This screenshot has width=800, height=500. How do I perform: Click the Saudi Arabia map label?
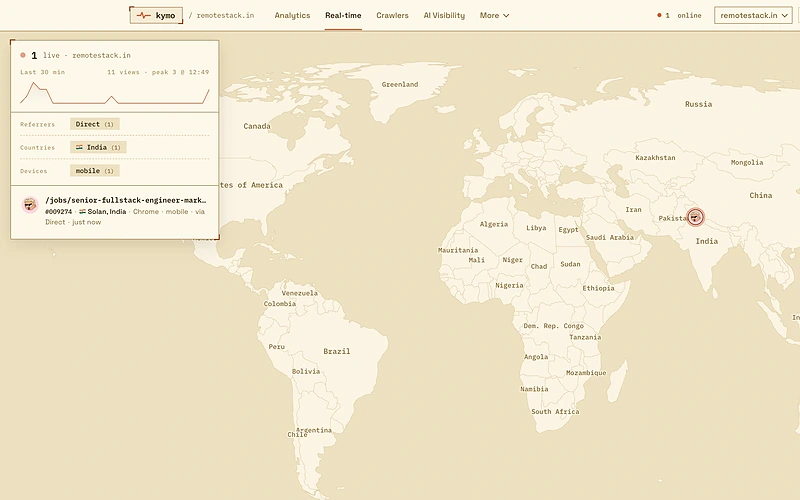click(x=610, y=237)
